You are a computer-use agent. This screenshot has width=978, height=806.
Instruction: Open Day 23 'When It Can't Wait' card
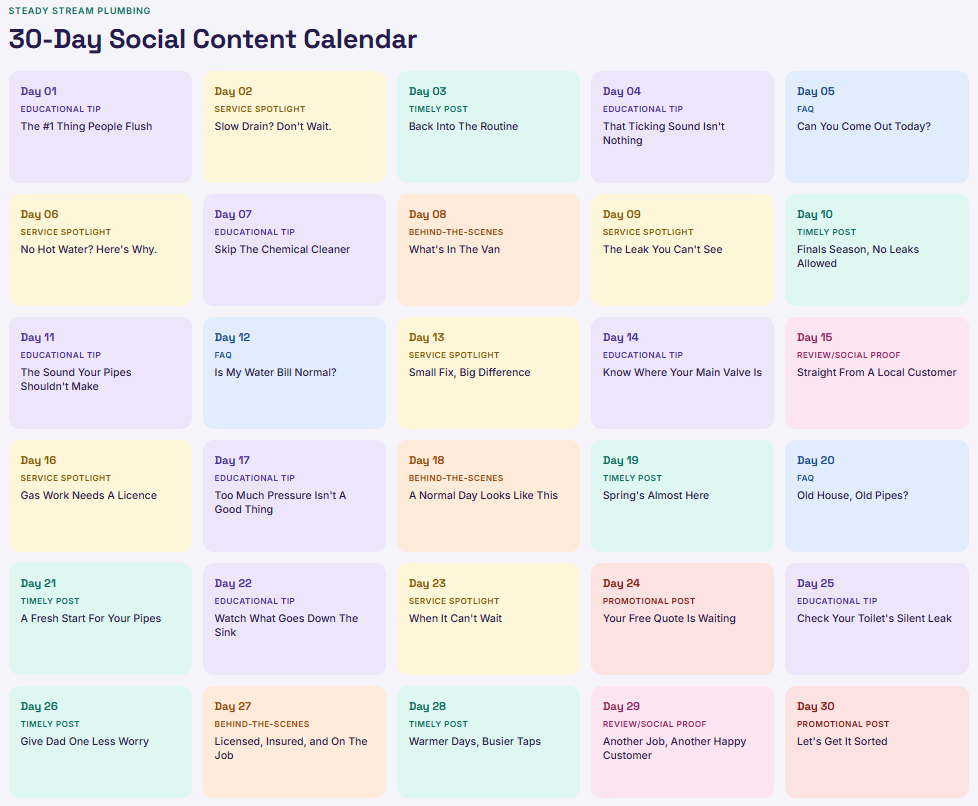point(488,618)
